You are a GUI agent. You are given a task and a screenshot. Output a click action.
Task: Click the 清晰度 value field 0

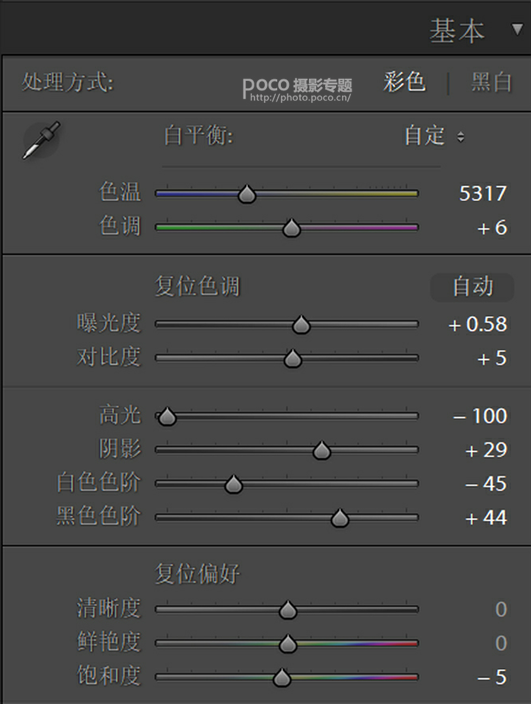[501, 610]
